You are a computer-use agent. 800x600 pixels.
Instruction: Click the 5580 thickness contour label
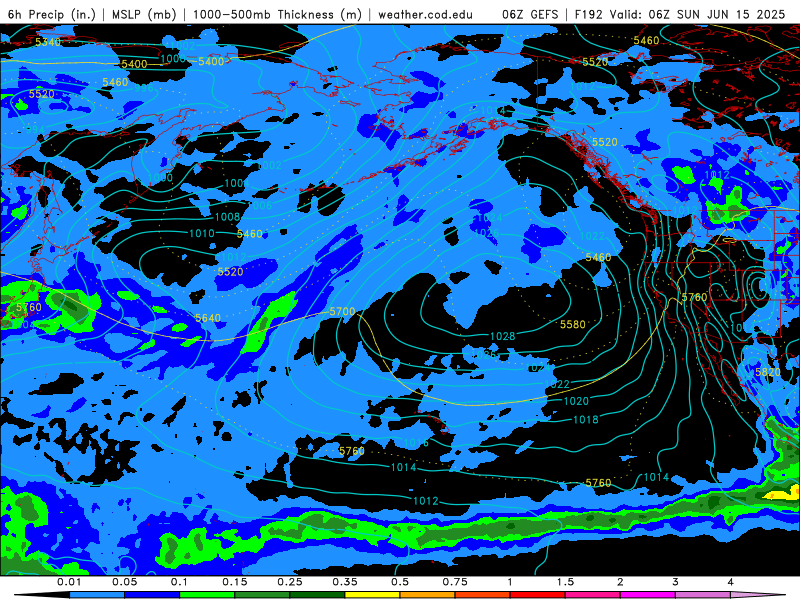tap(573, 324)
